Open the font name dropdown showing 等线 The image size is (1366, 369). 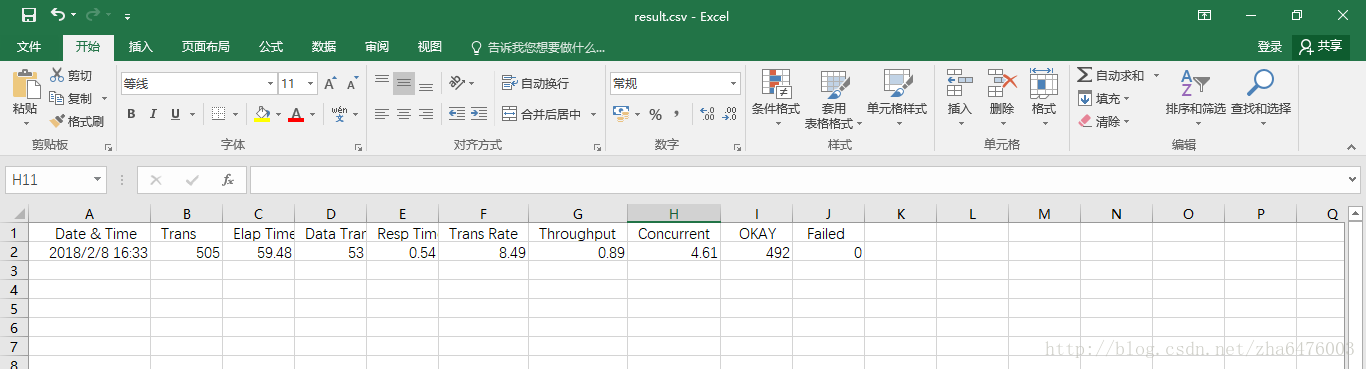pyautogui.click(x=270, y=84)
